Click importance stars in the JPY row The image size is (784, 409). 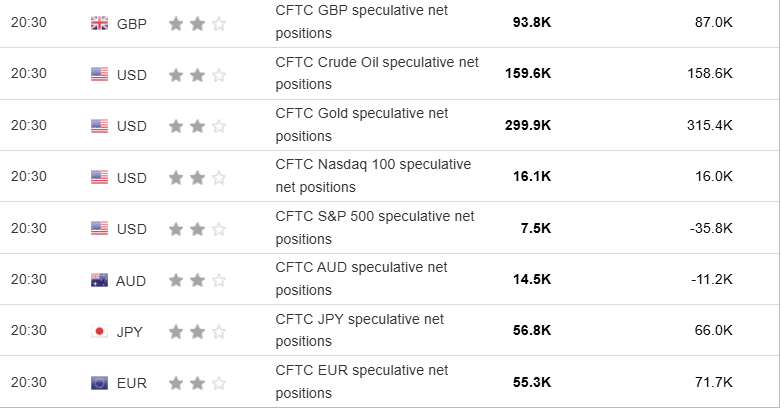(197, 332)
